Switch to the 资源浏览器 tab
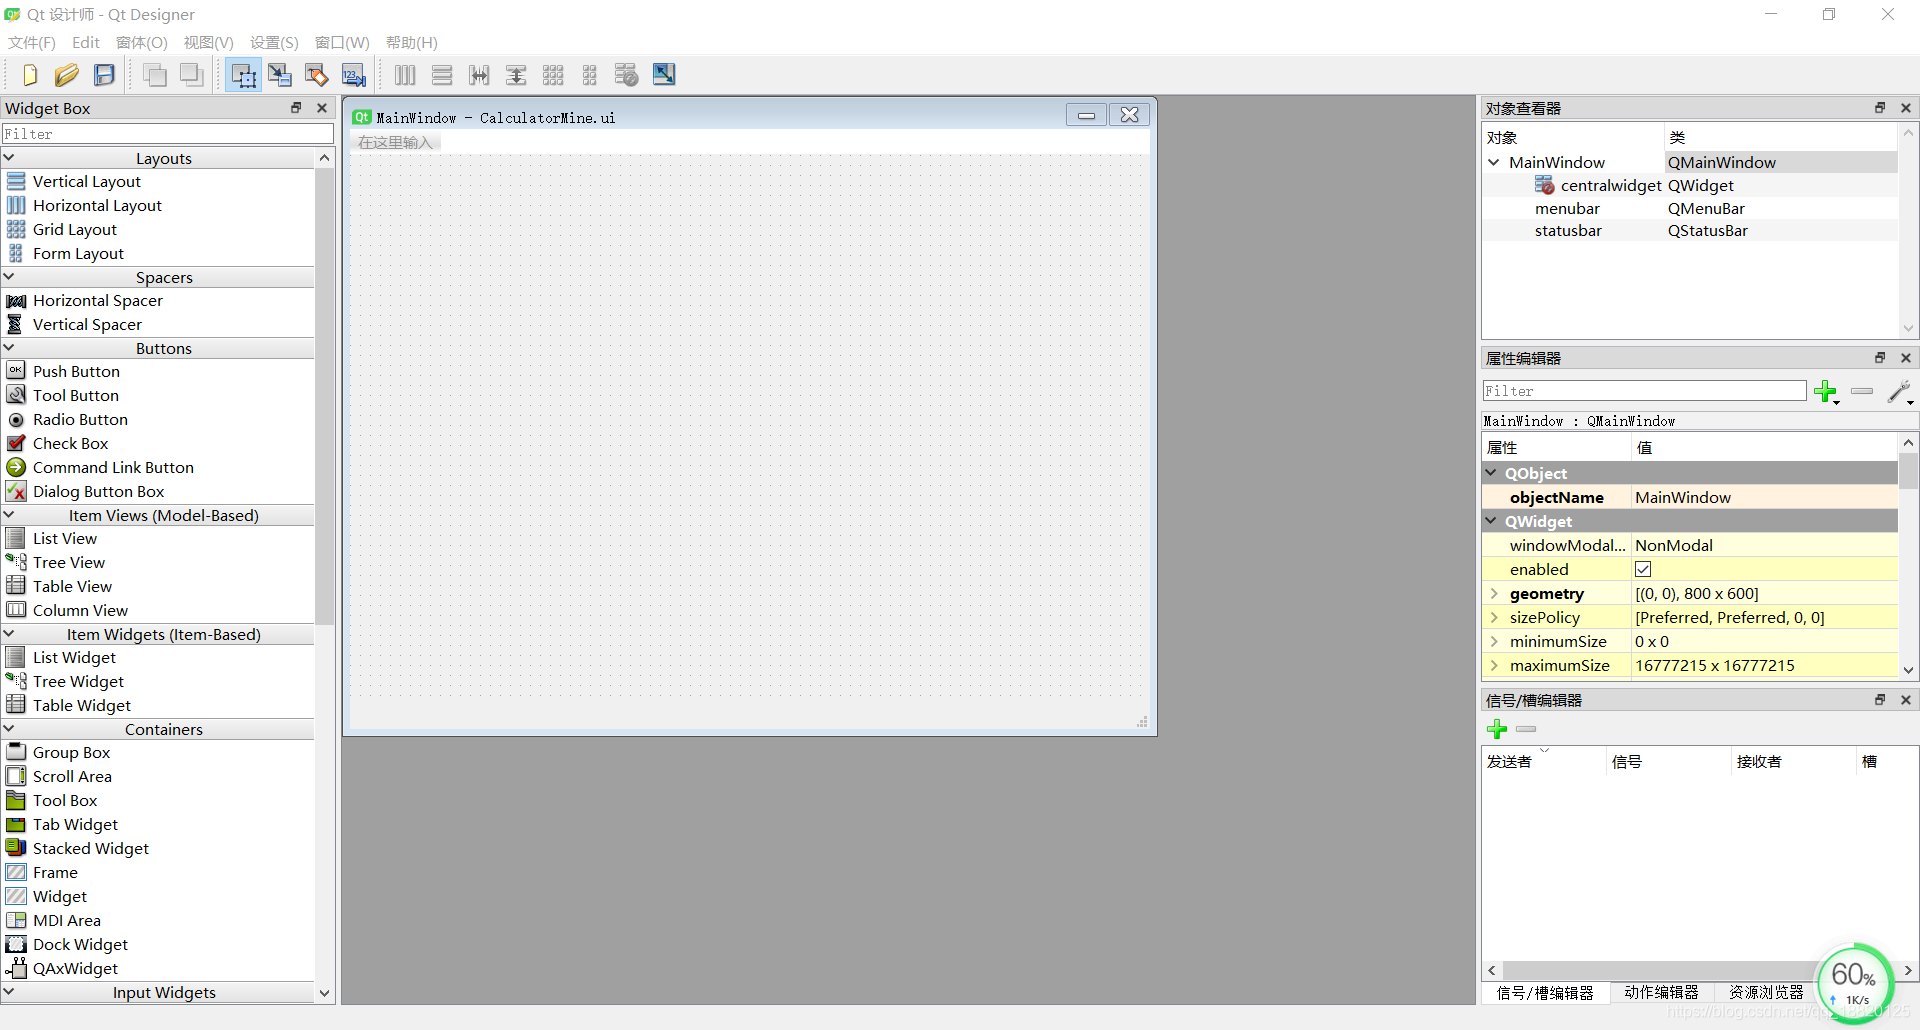Viewport: 1920px width, 1030px height. pos(1766,992)
